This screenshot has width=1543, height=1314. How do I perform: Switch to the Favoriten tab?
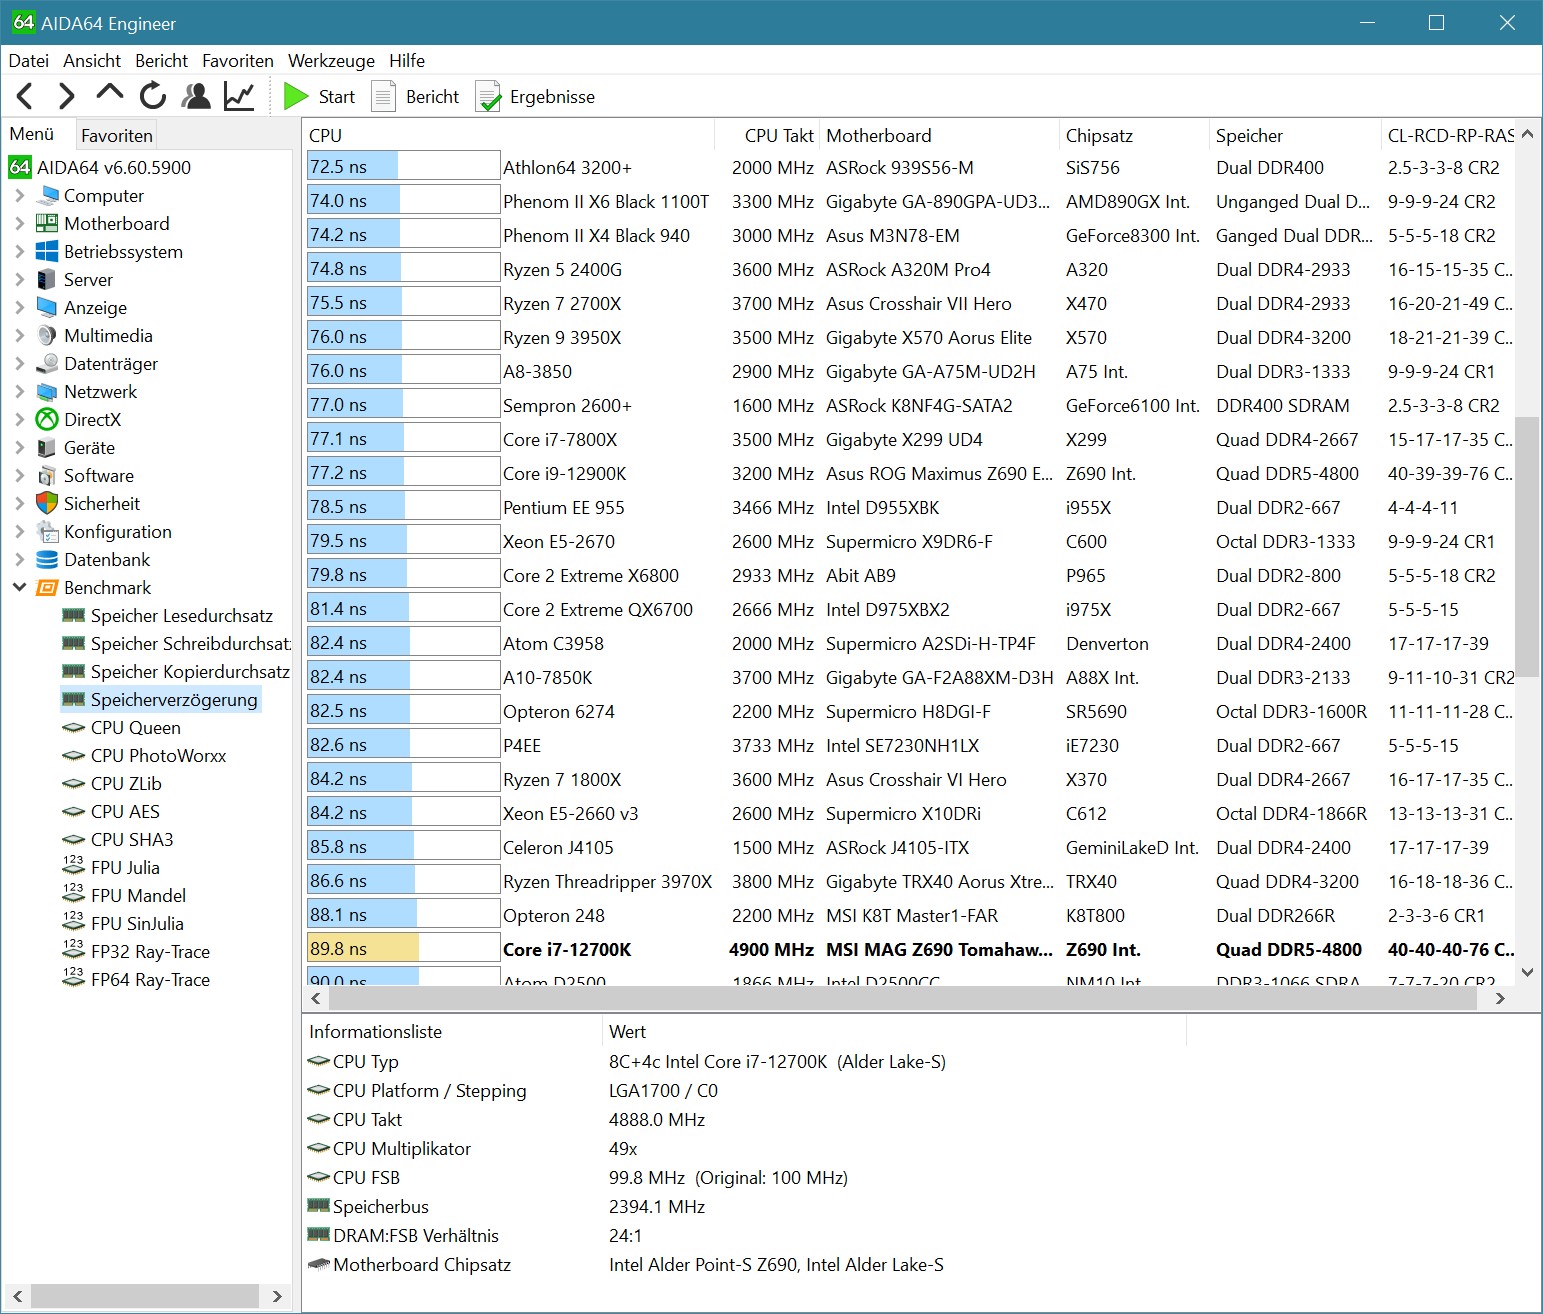[x=117, y=135]
